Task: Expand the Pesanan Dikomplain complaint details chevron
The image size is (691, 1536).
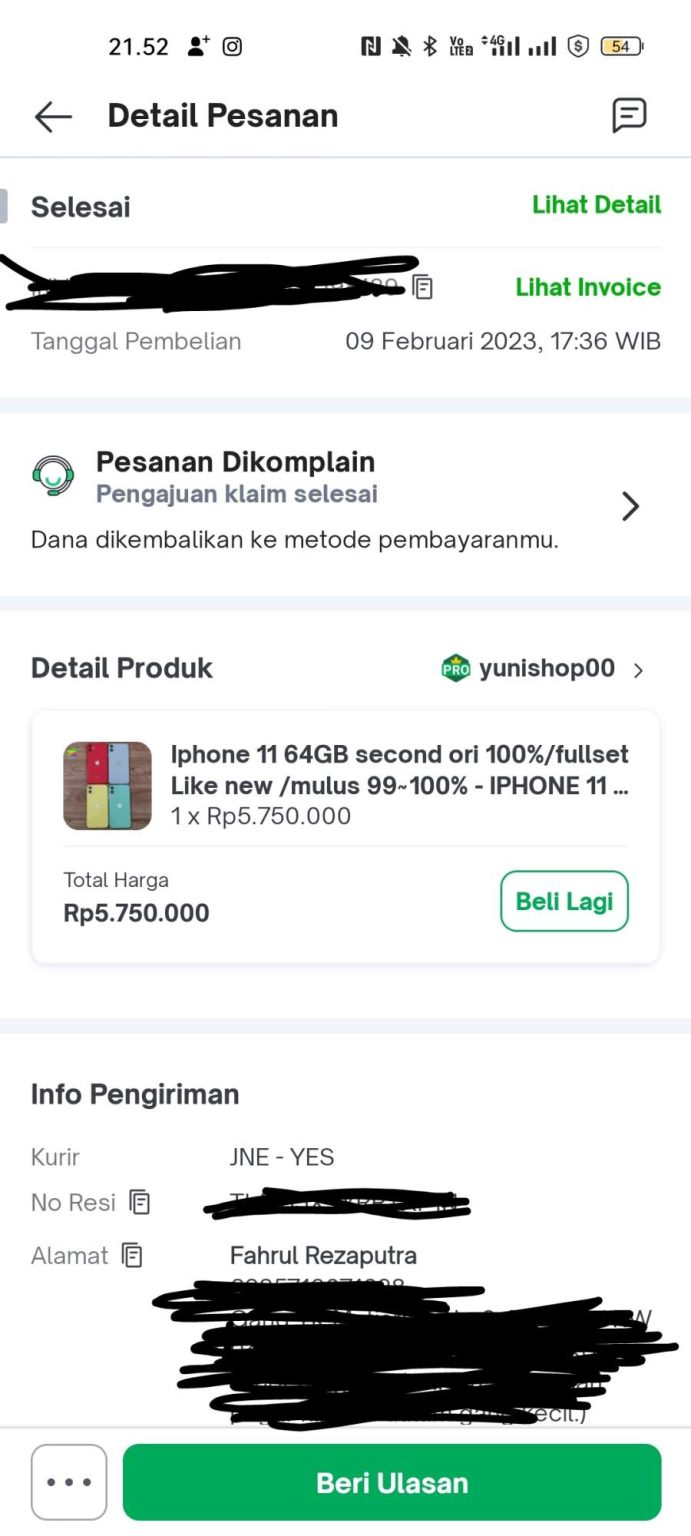Action: pos(630,506)
